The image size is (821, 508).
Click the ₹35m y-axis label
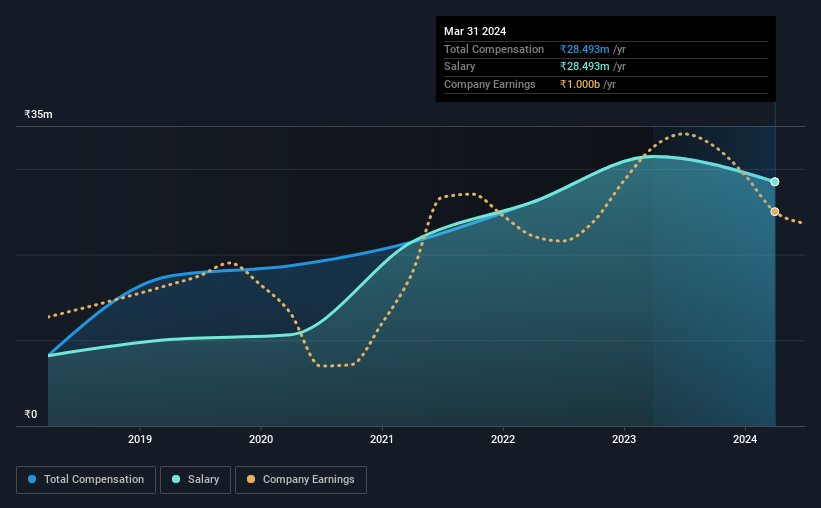click(x=38, y=114)
